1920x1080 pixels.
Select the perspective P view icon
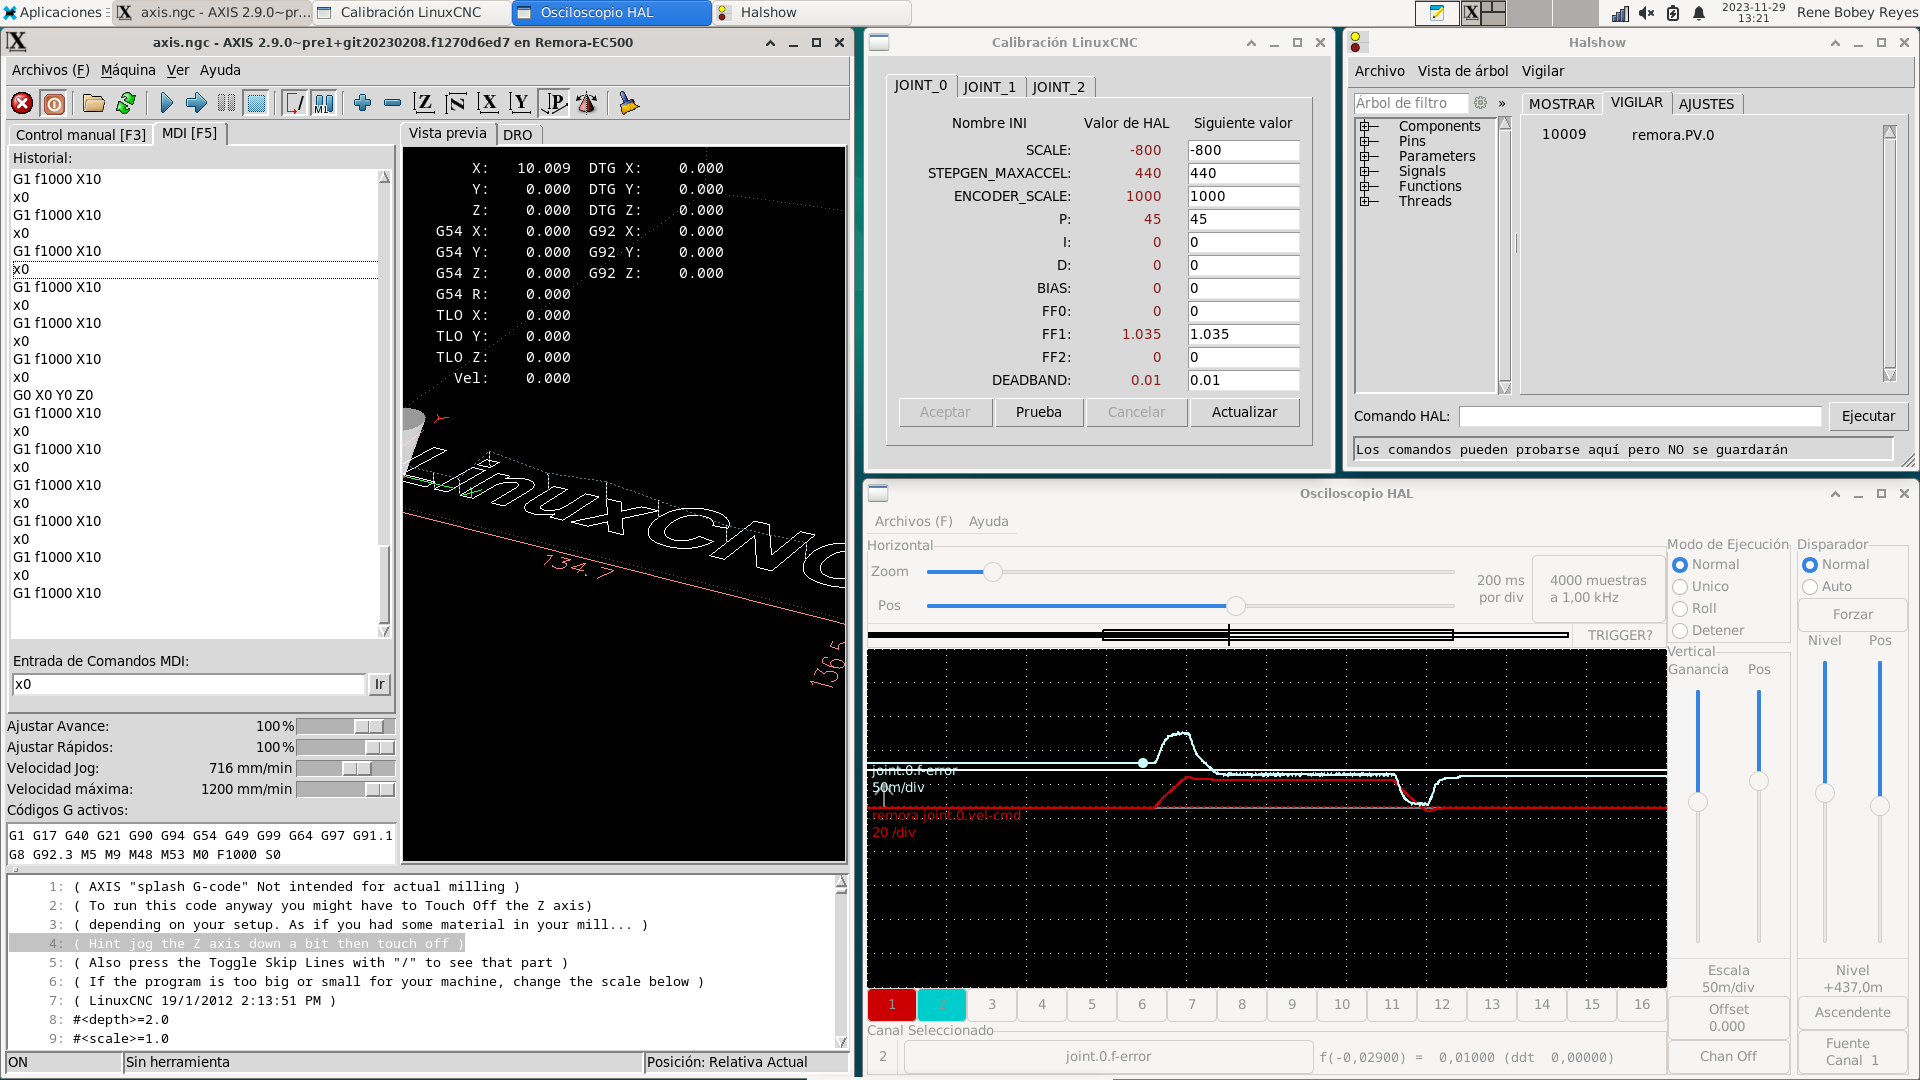(553, 103)
